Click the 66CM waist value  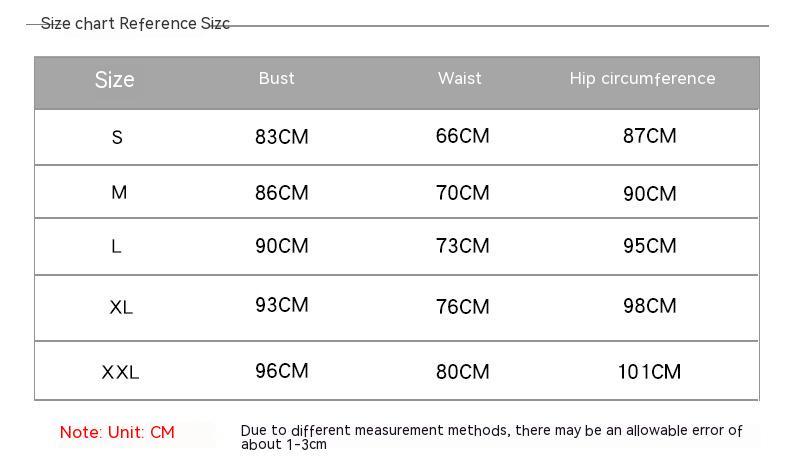[x=463, y=136]
